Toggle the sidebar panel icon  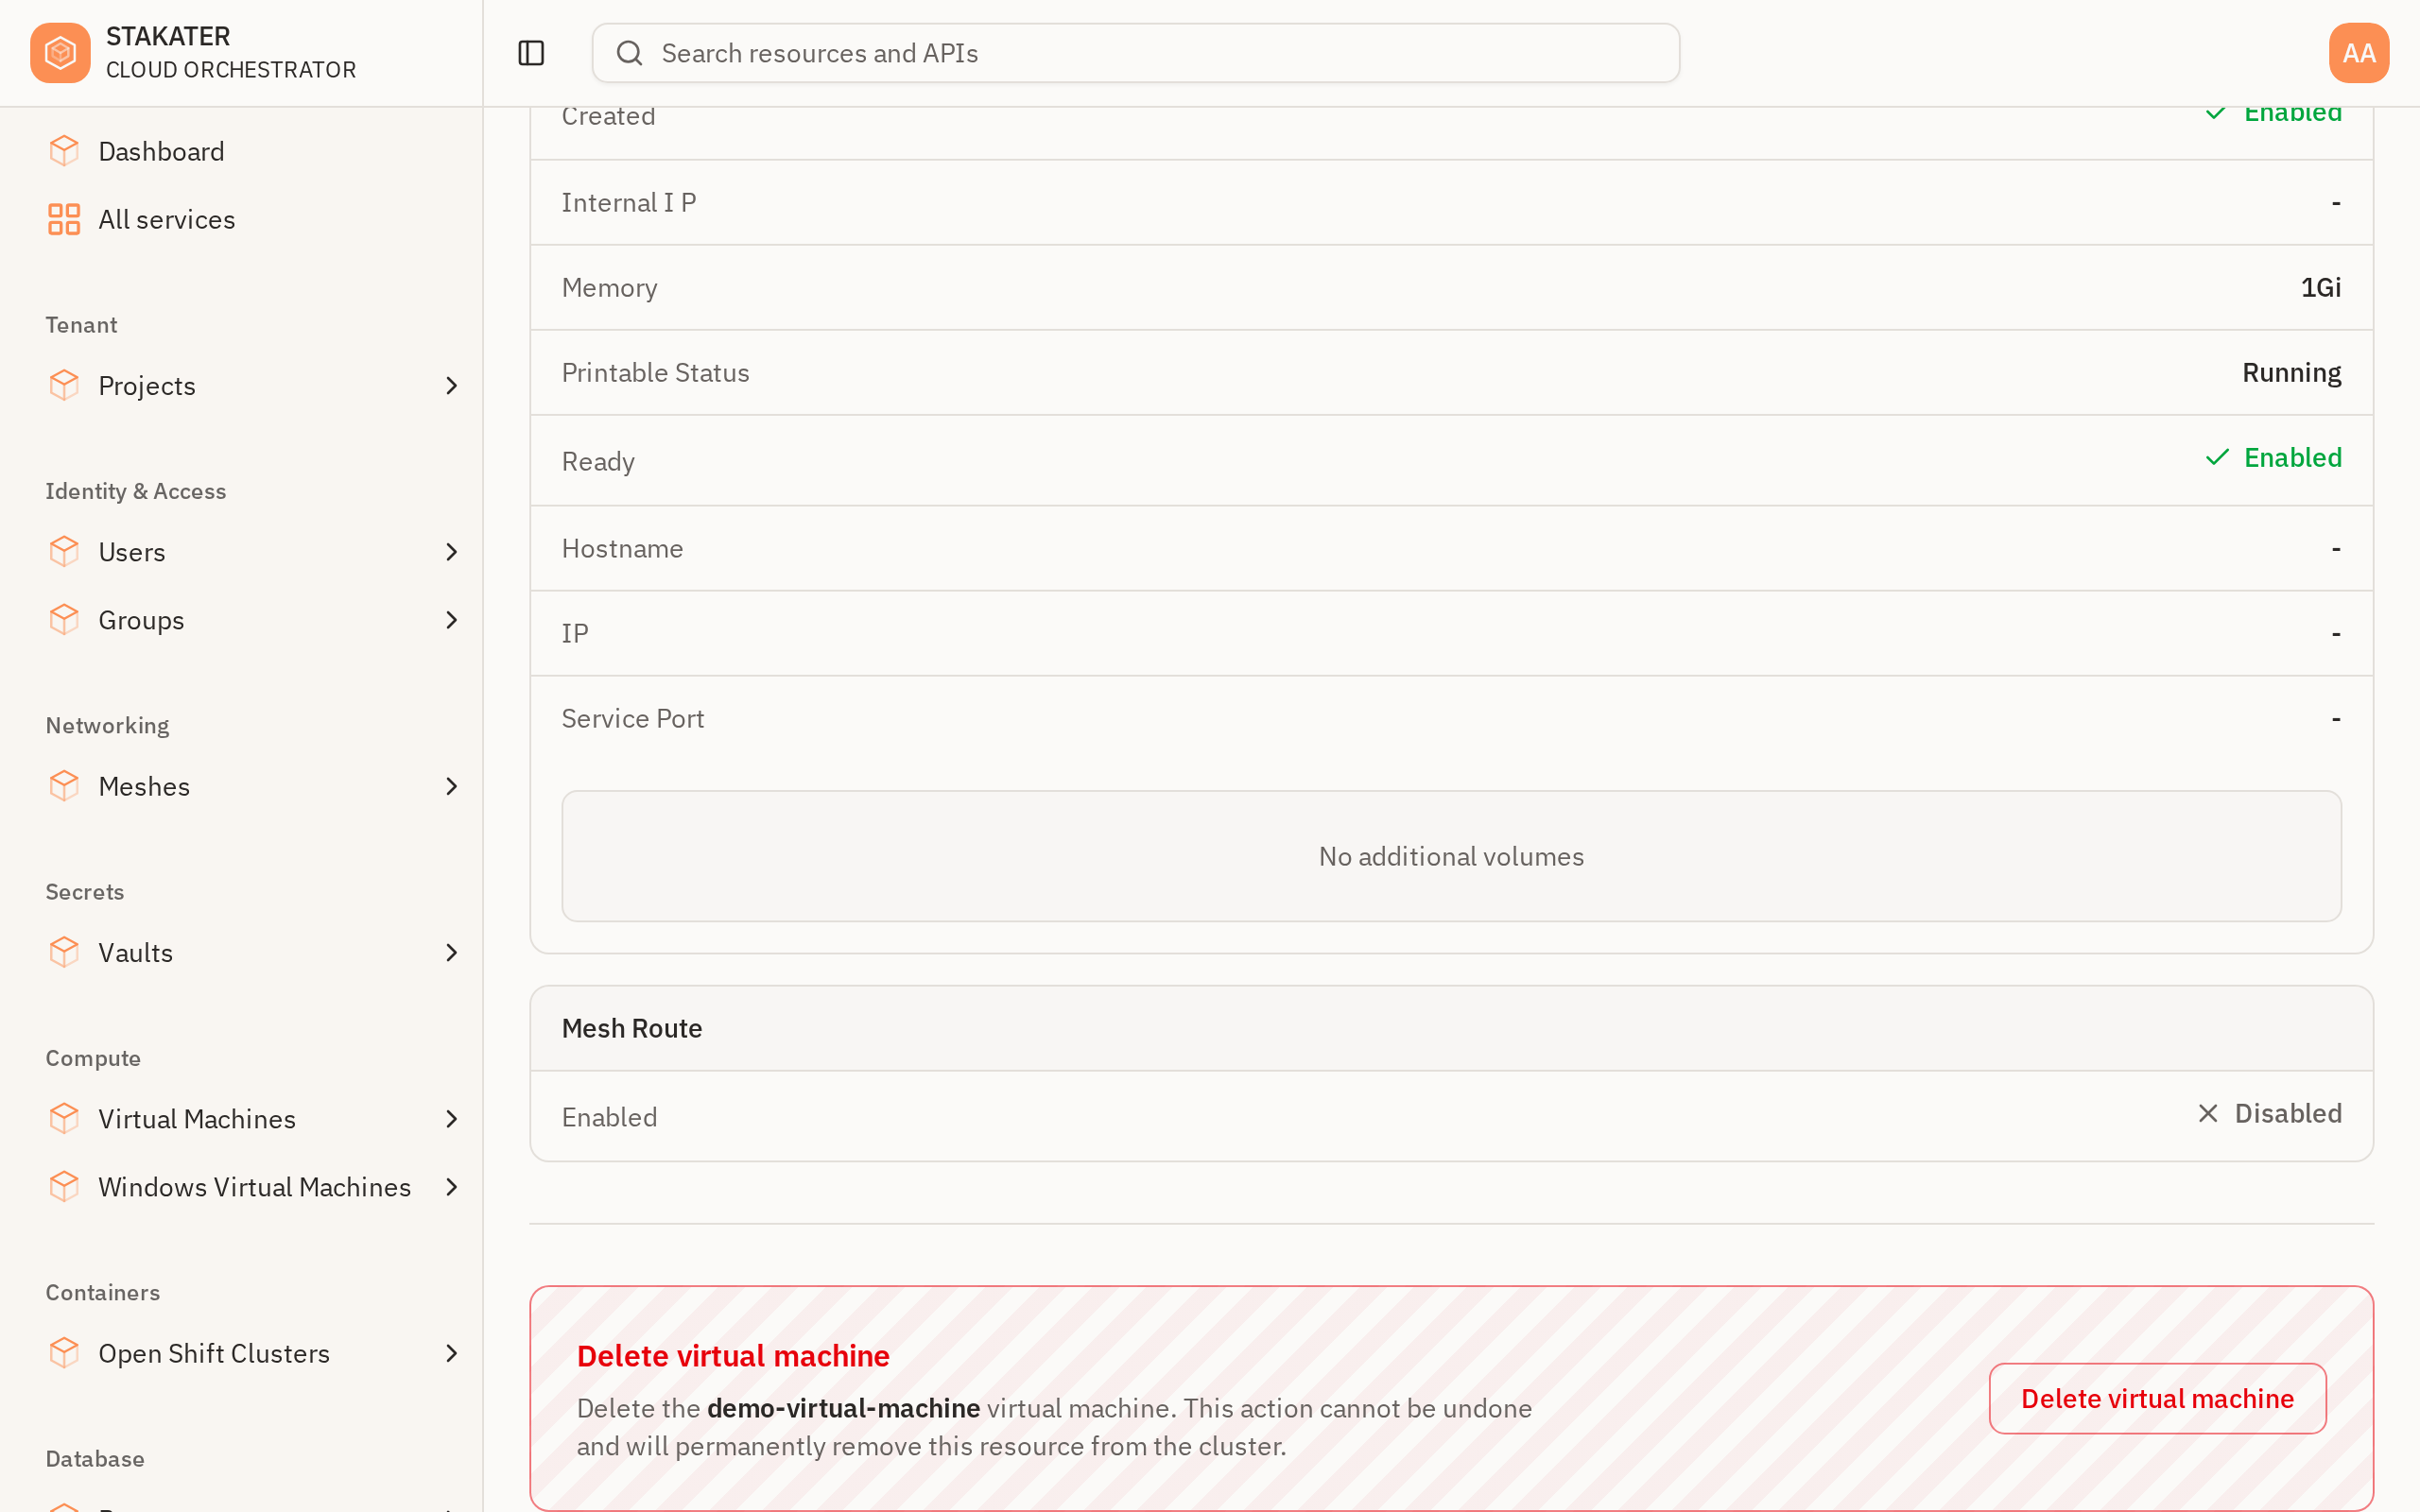point(531,53)
